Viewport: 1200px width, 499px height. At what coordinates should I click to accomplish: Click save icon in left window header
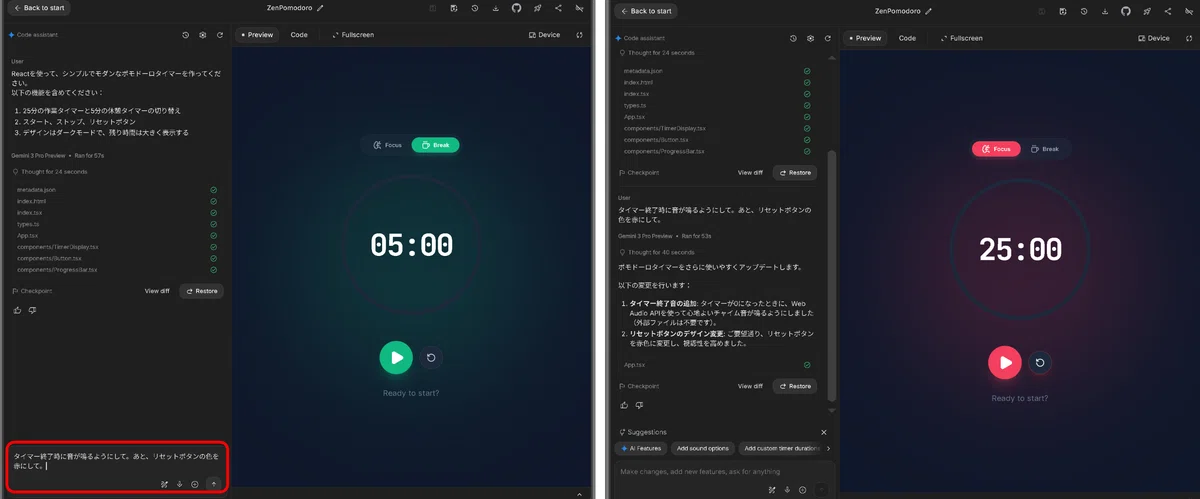[454, 9]
